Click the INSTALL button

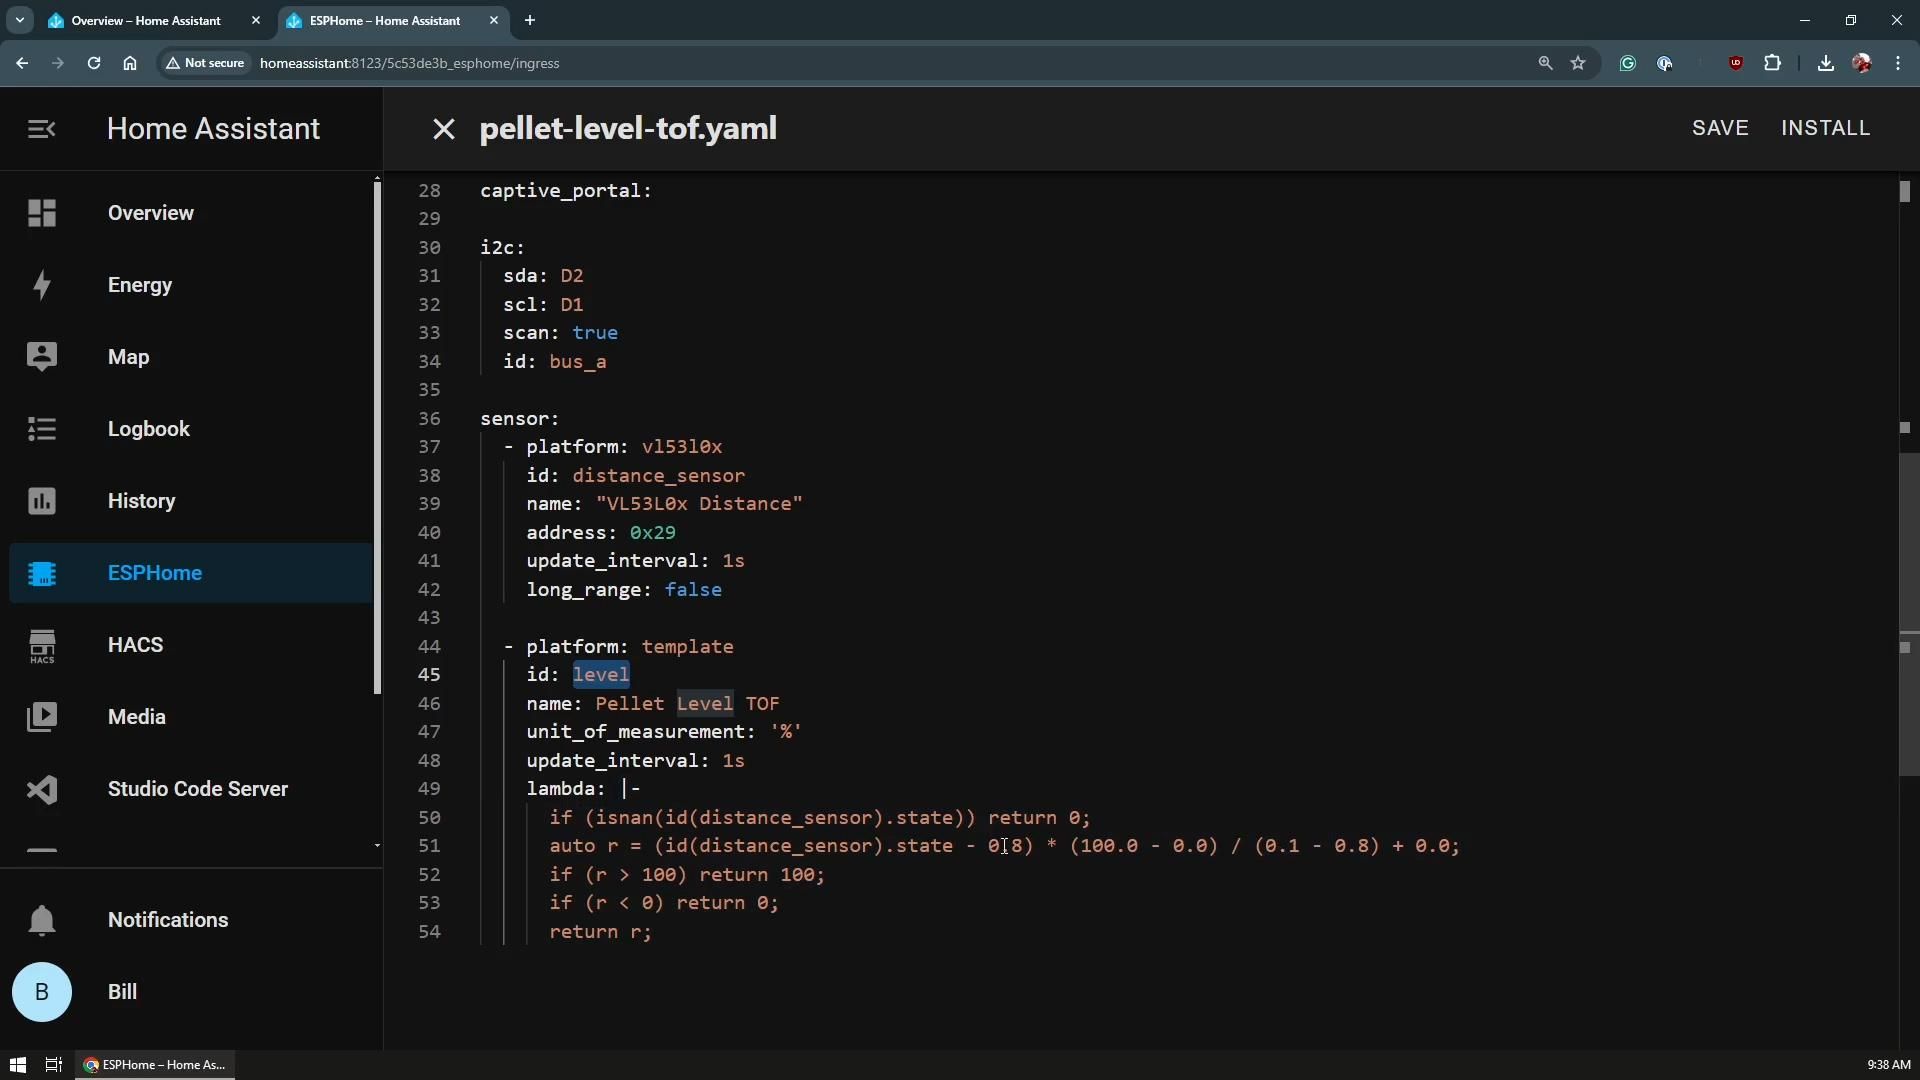click(1825, 128)
